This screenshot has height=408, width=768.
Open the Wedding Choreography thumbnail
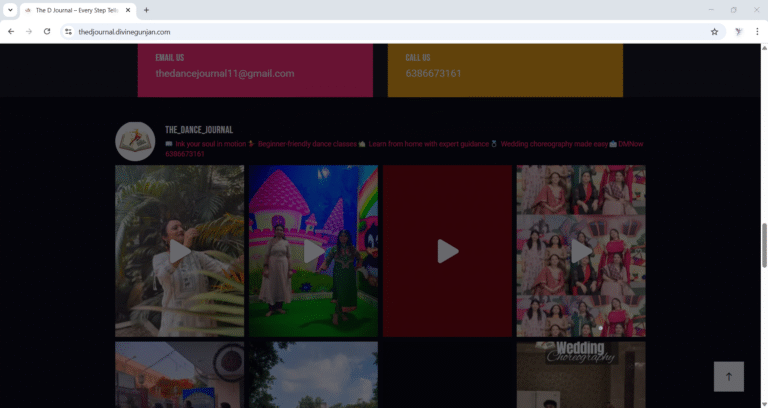point(581,375)
